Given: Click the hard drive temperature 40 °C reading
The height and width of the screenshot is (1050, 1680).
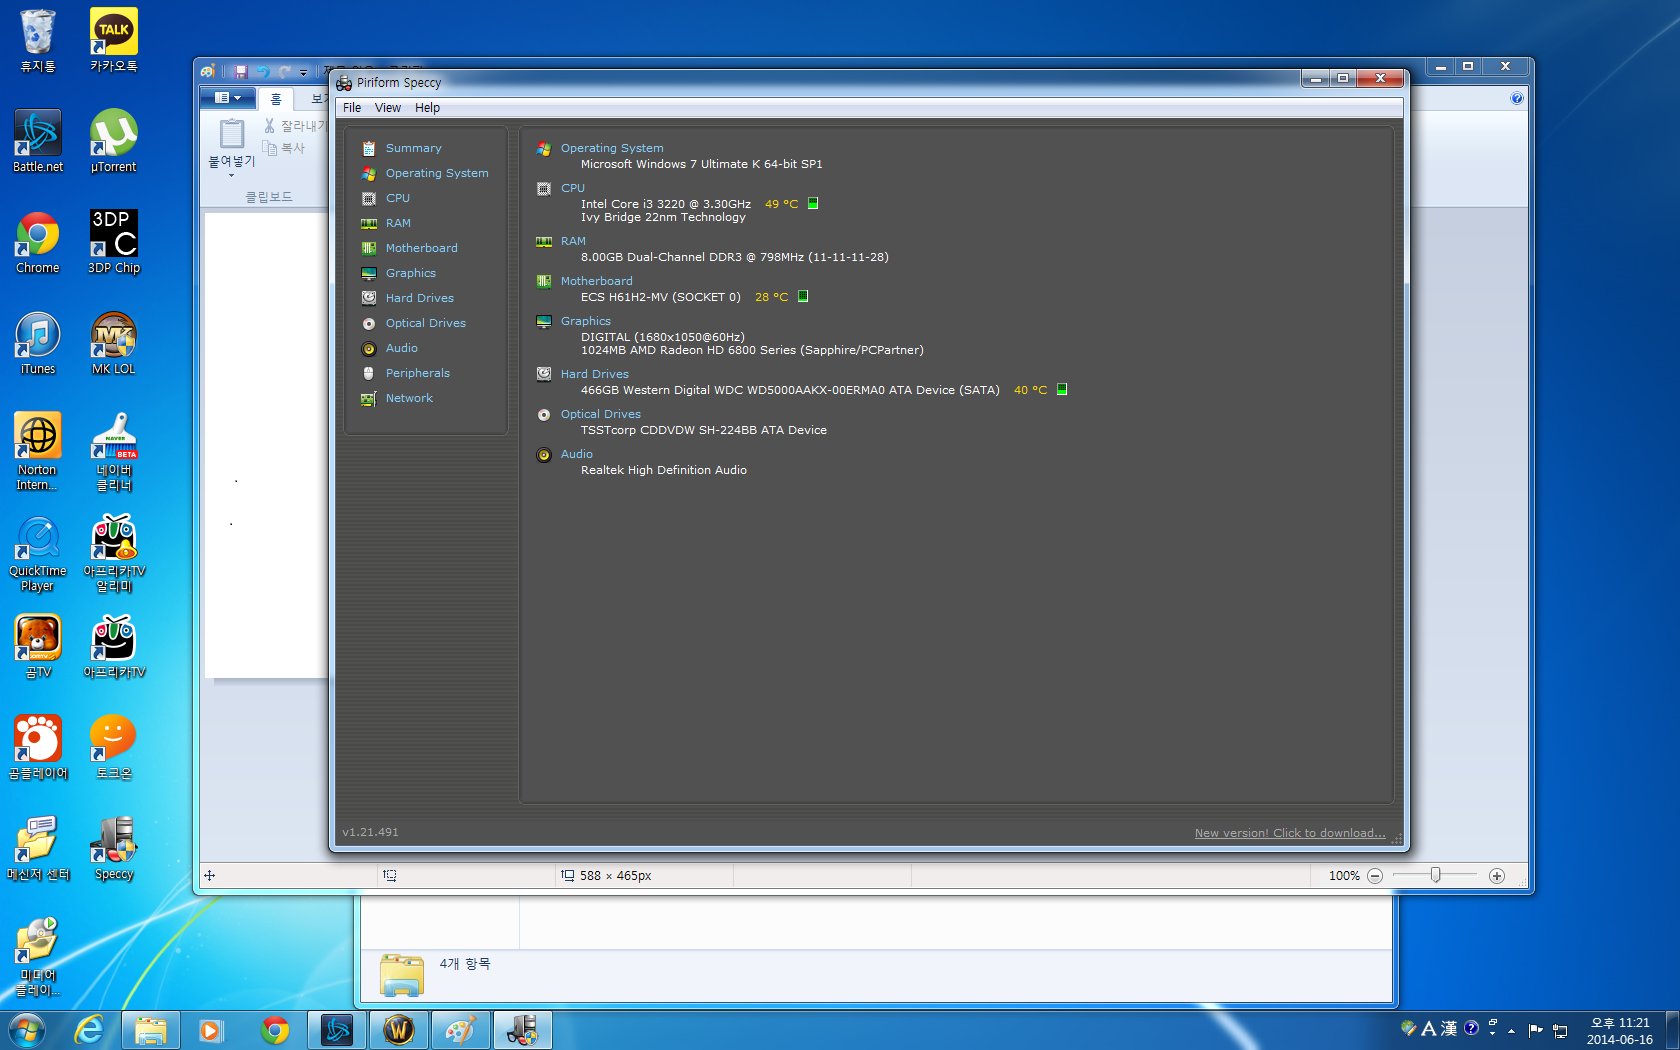Looking at the screenshot, I should (x=1031, y=390).
